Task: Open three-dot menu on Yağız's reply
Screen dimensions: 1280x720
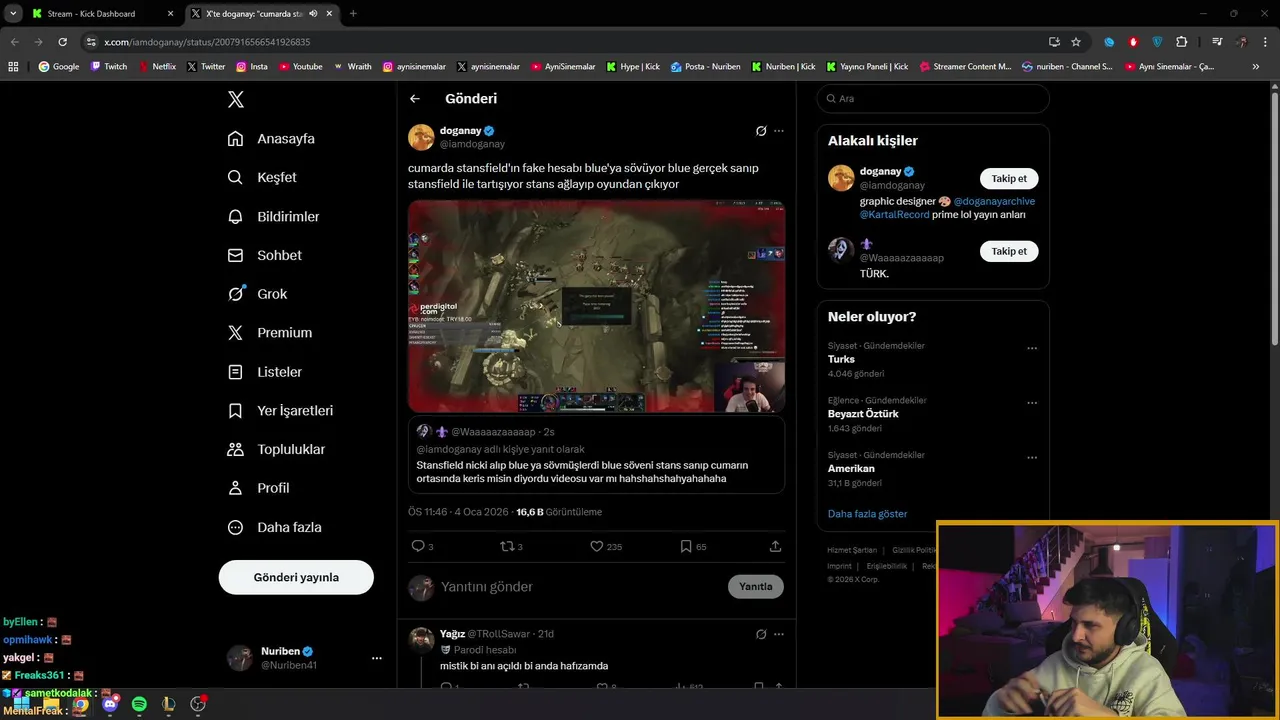Action: pos(779,634)
